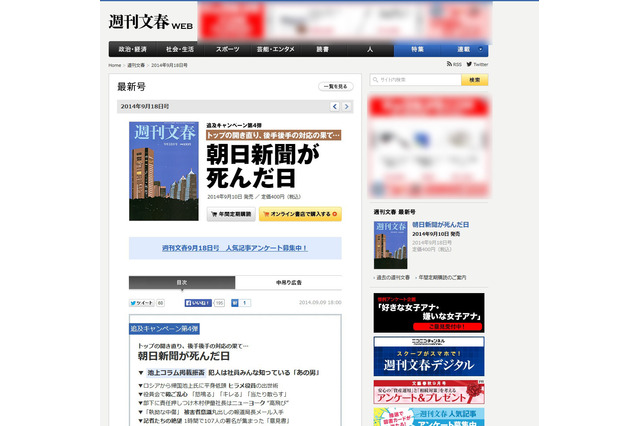This screenshot has height=426, width=640.
Task: Open 読書 navigation item
Action: coord(322,49)
